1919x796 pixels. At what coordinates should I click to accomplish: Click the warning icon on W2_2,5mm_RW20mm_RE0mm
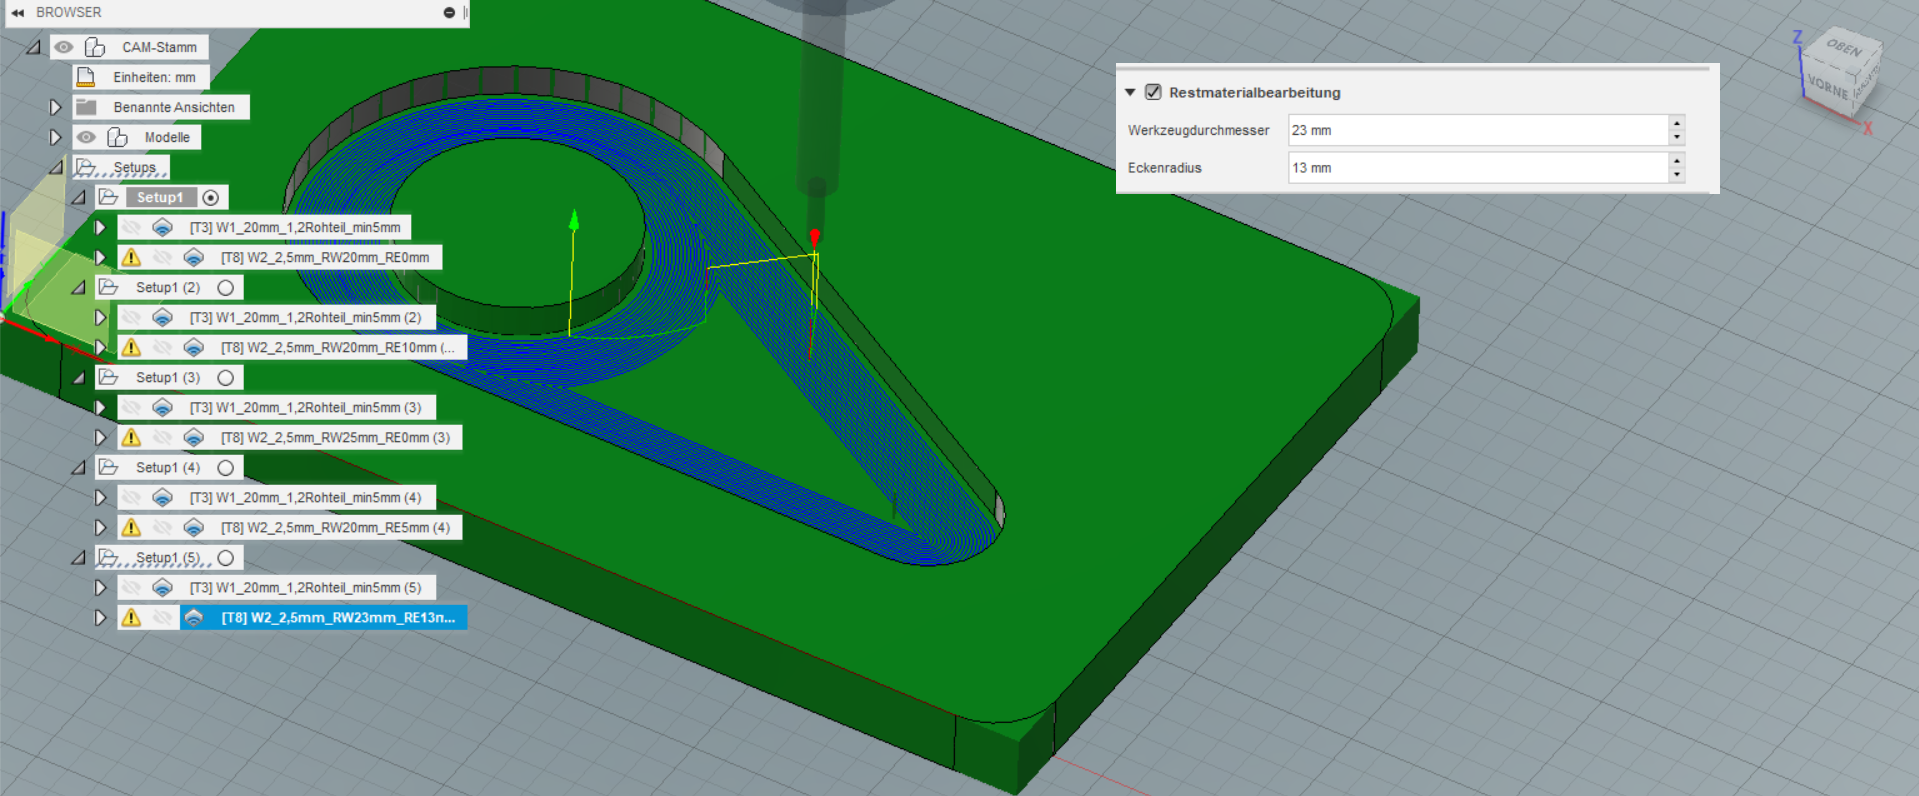tap(131, 257)
